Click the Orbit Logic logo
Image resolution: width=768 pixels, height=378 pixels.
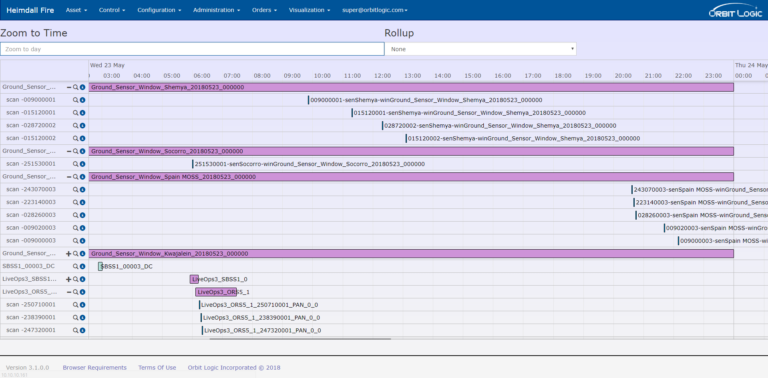tap(735, 11)
